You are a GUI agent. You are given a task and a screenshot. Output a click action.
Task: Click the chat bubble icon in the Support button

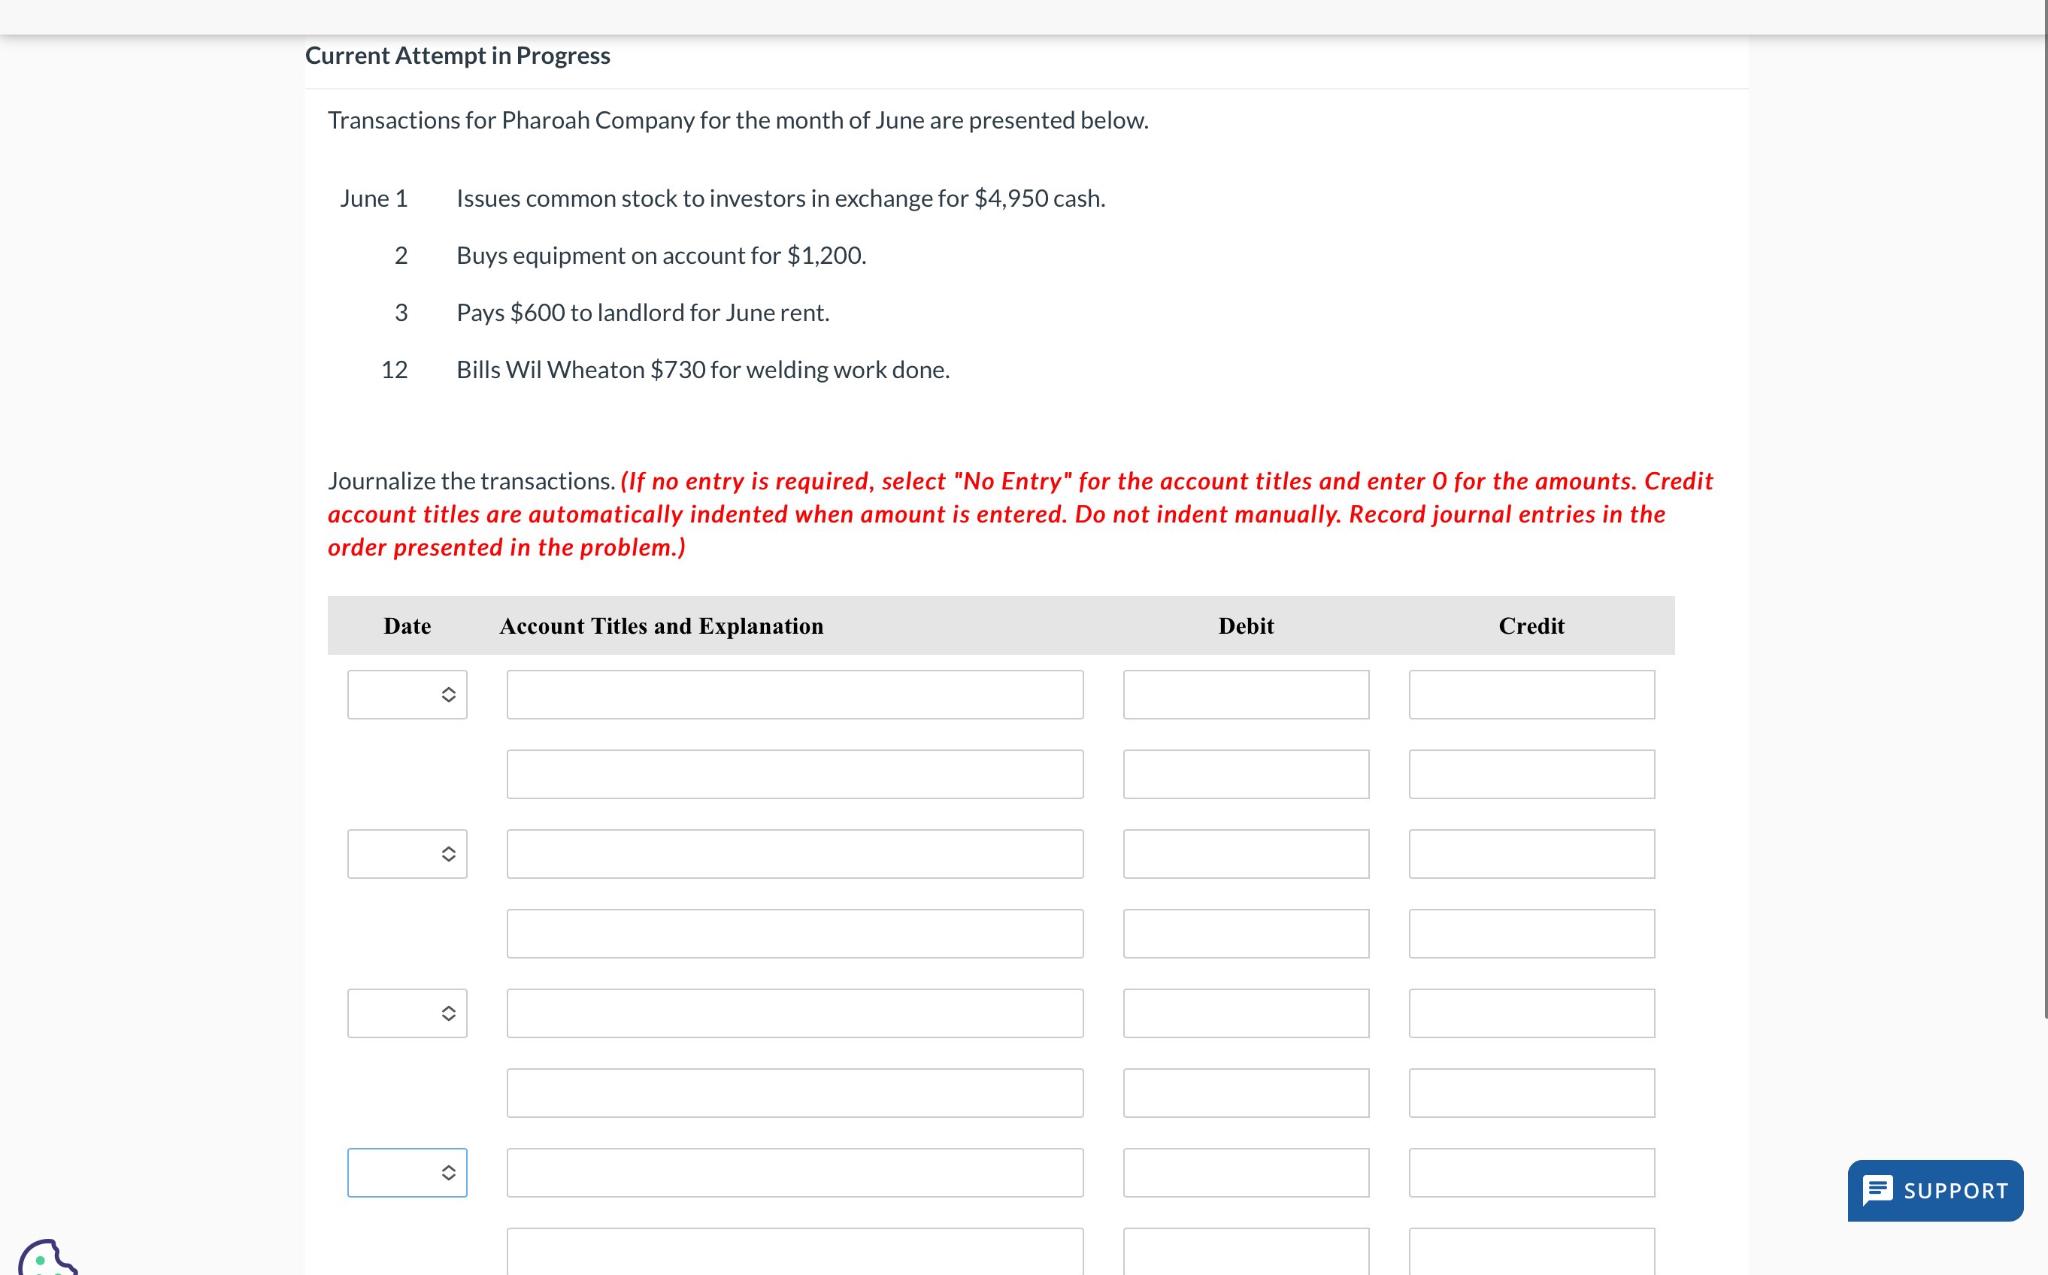point(1877,1190)
